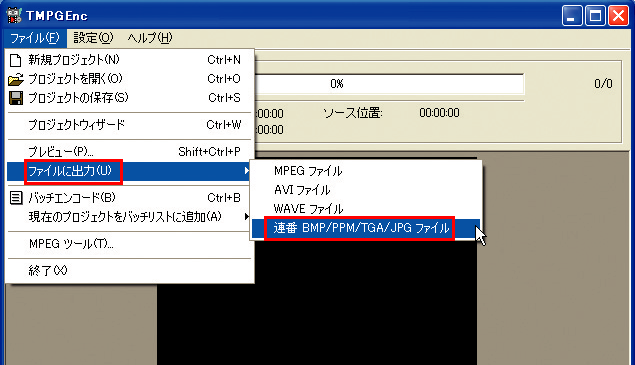Select WAVE ファイル output option

click(x=366, y=209)
